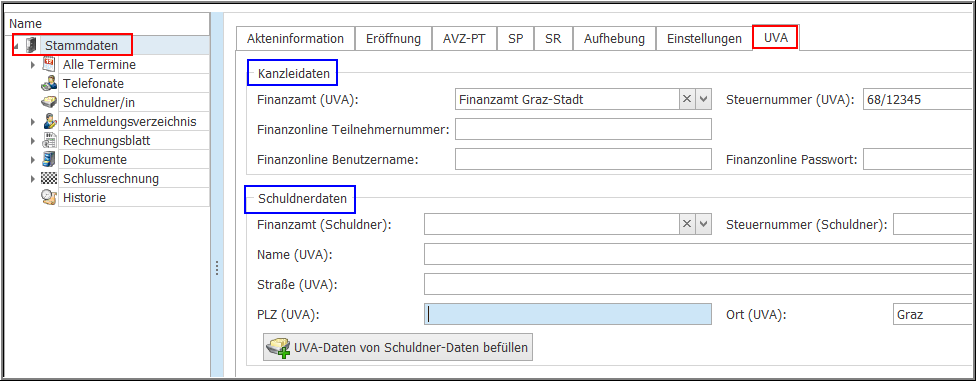Select the Schuldner/in icon
976x381 pixels.
[x=49, y=103]
